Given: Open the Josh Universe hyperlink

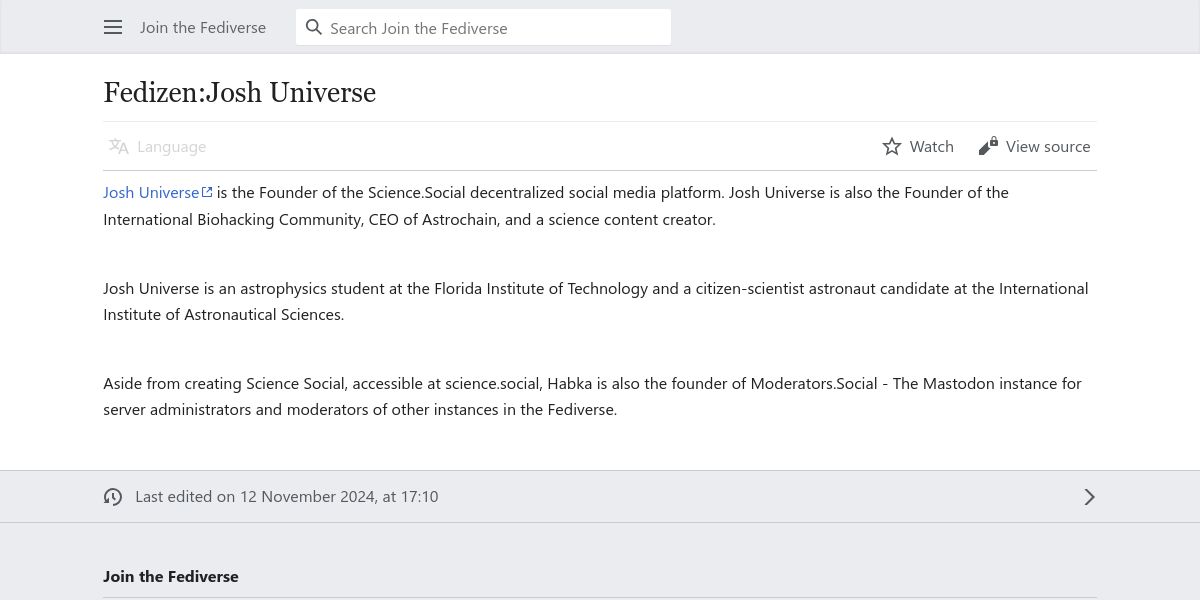Looking at the screenshot, I should point(151,192).
